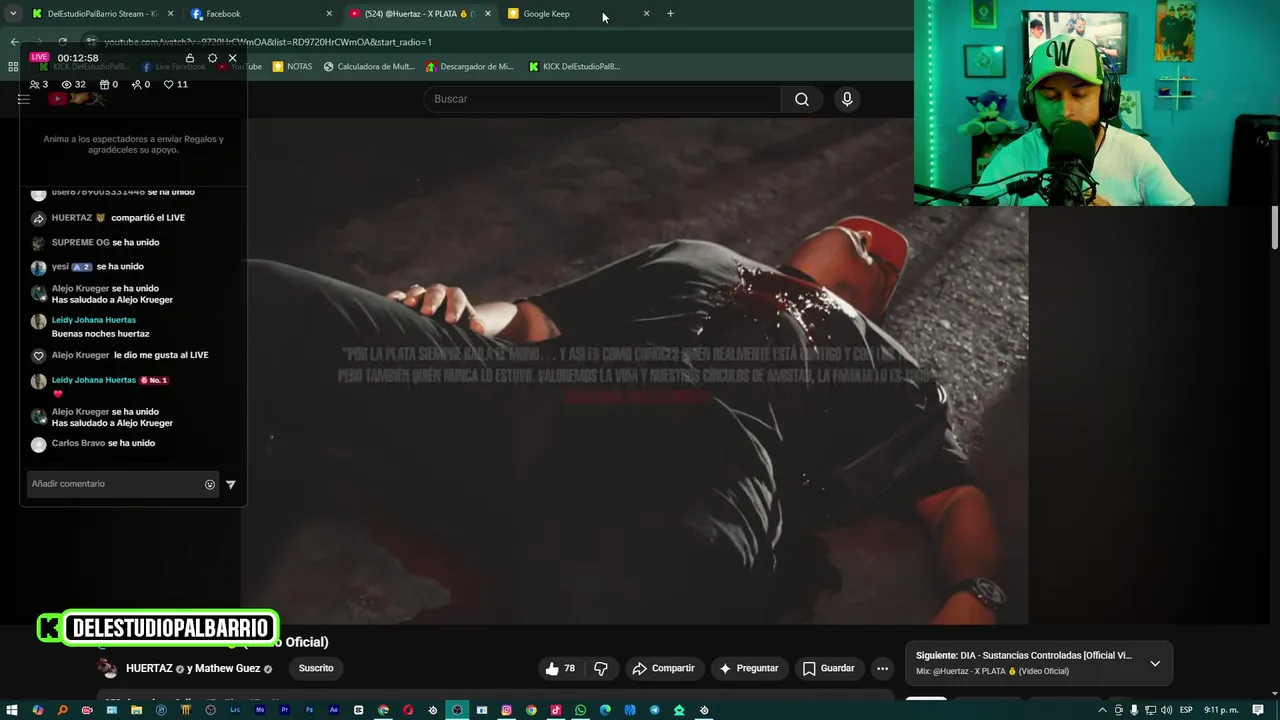Click the gifts counter icon showing 0
Viewport: 1280px width, 720px height.
(109, 85)
